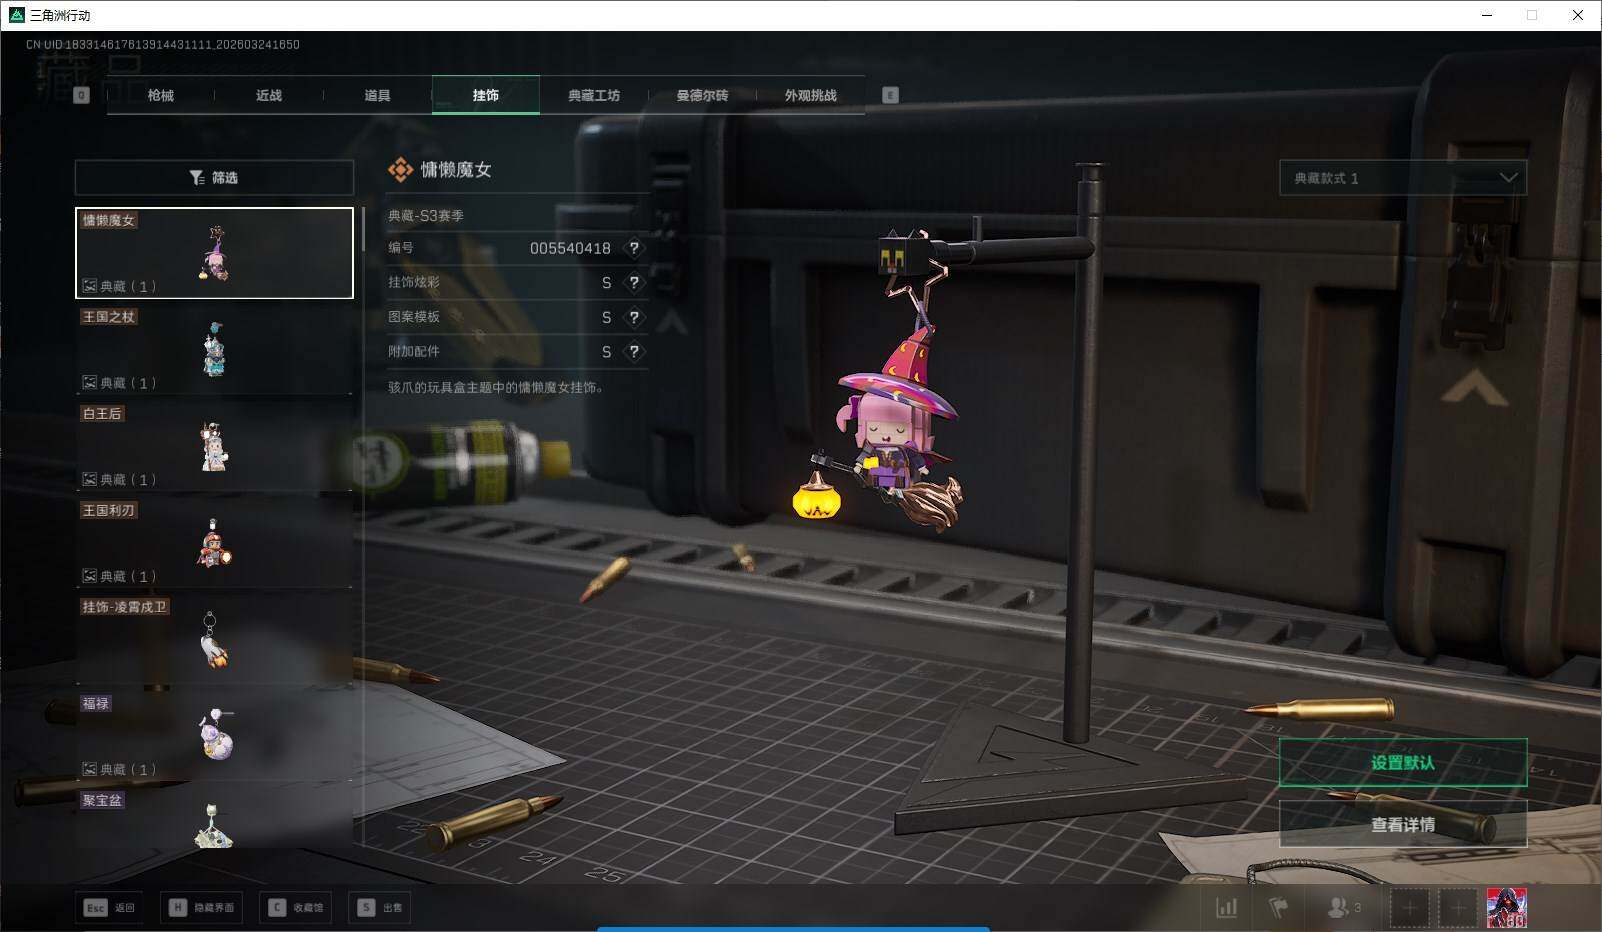Open the 收藏馆 collection hall
Image resolution: width=1602 pixels, height=932 pixels.
tap(296, 907)
